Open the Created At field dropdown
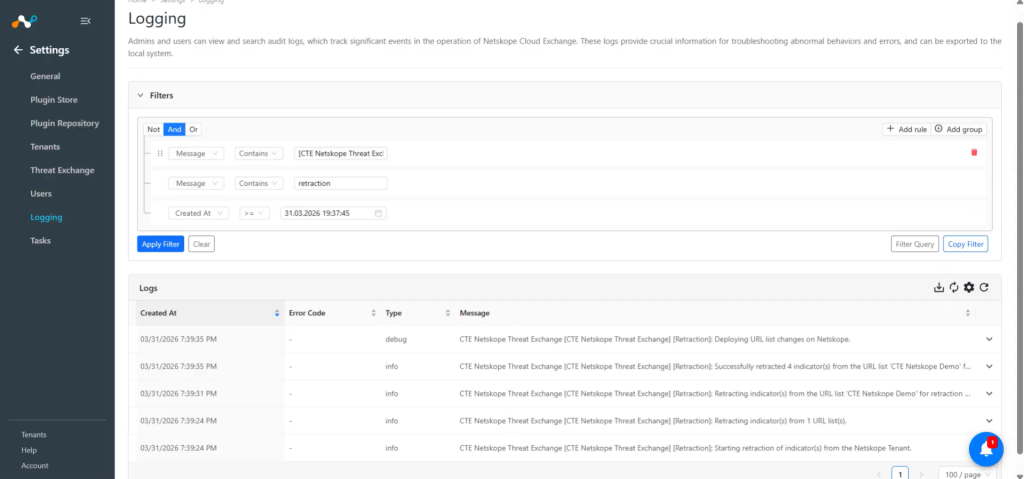1024x479 pixels. (199, 213)
